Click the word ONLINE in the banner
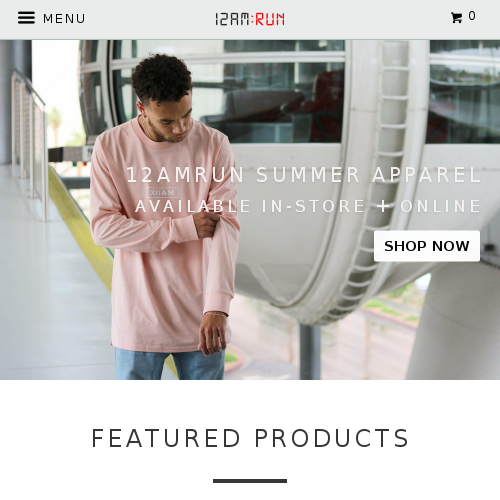Screen dimensions: 500x500 pos(440,206)
